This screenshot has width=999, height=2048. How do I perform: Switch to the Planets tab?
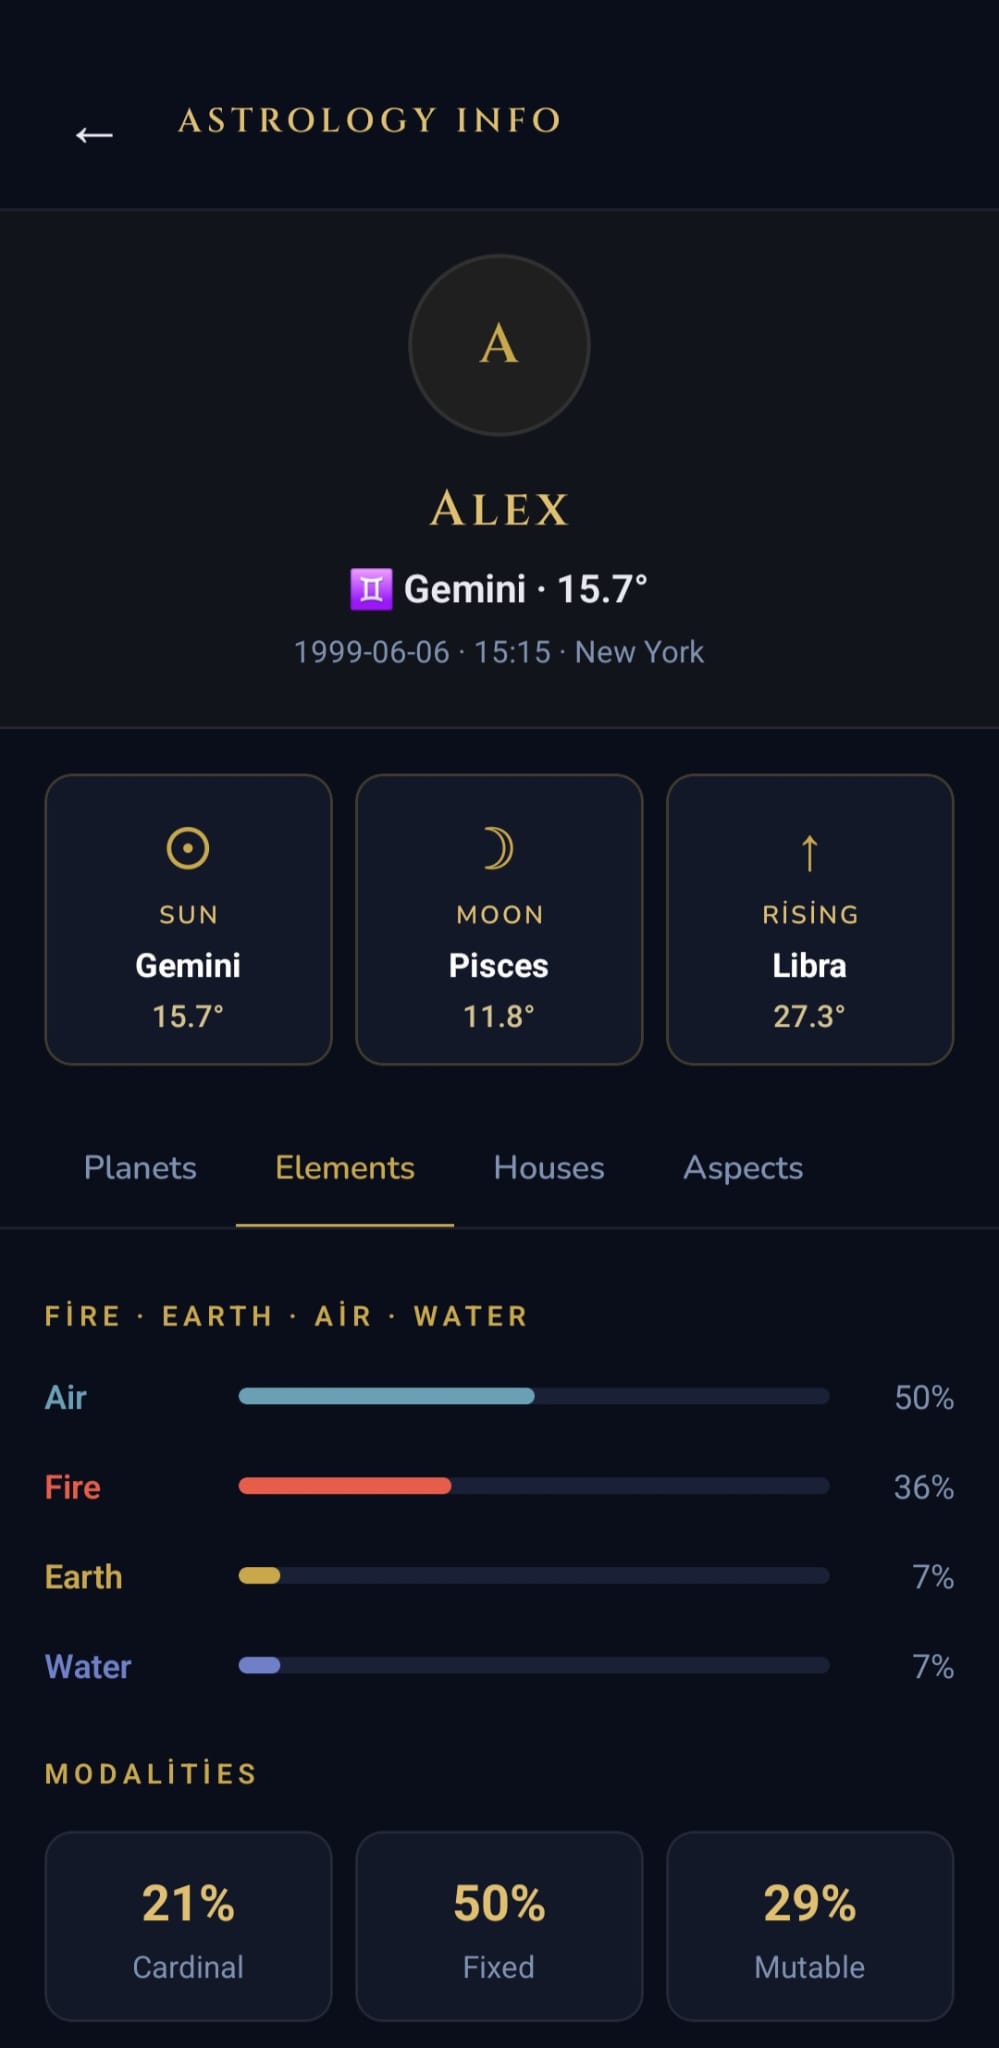[140, 1167]
